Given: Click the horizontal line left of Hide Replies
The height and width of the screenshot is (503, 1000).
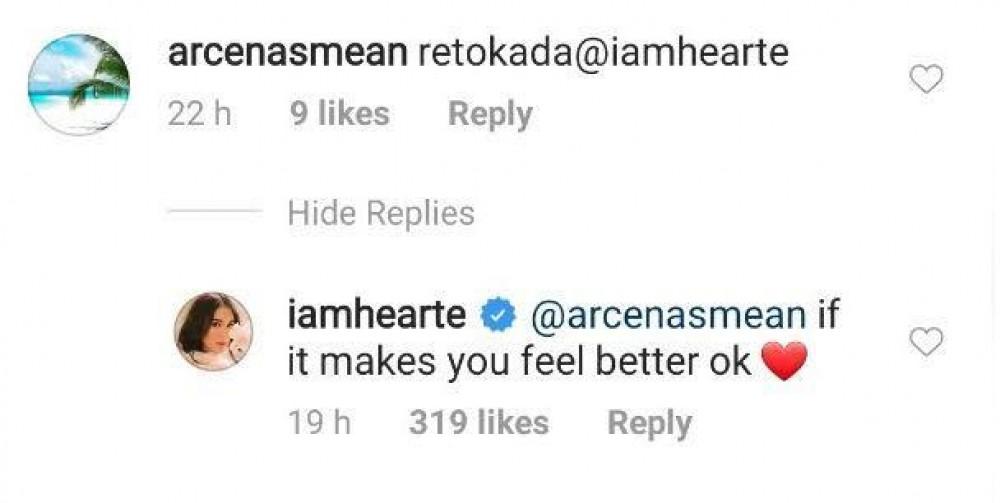Looking at the screenshot, I should coord(214,213).
